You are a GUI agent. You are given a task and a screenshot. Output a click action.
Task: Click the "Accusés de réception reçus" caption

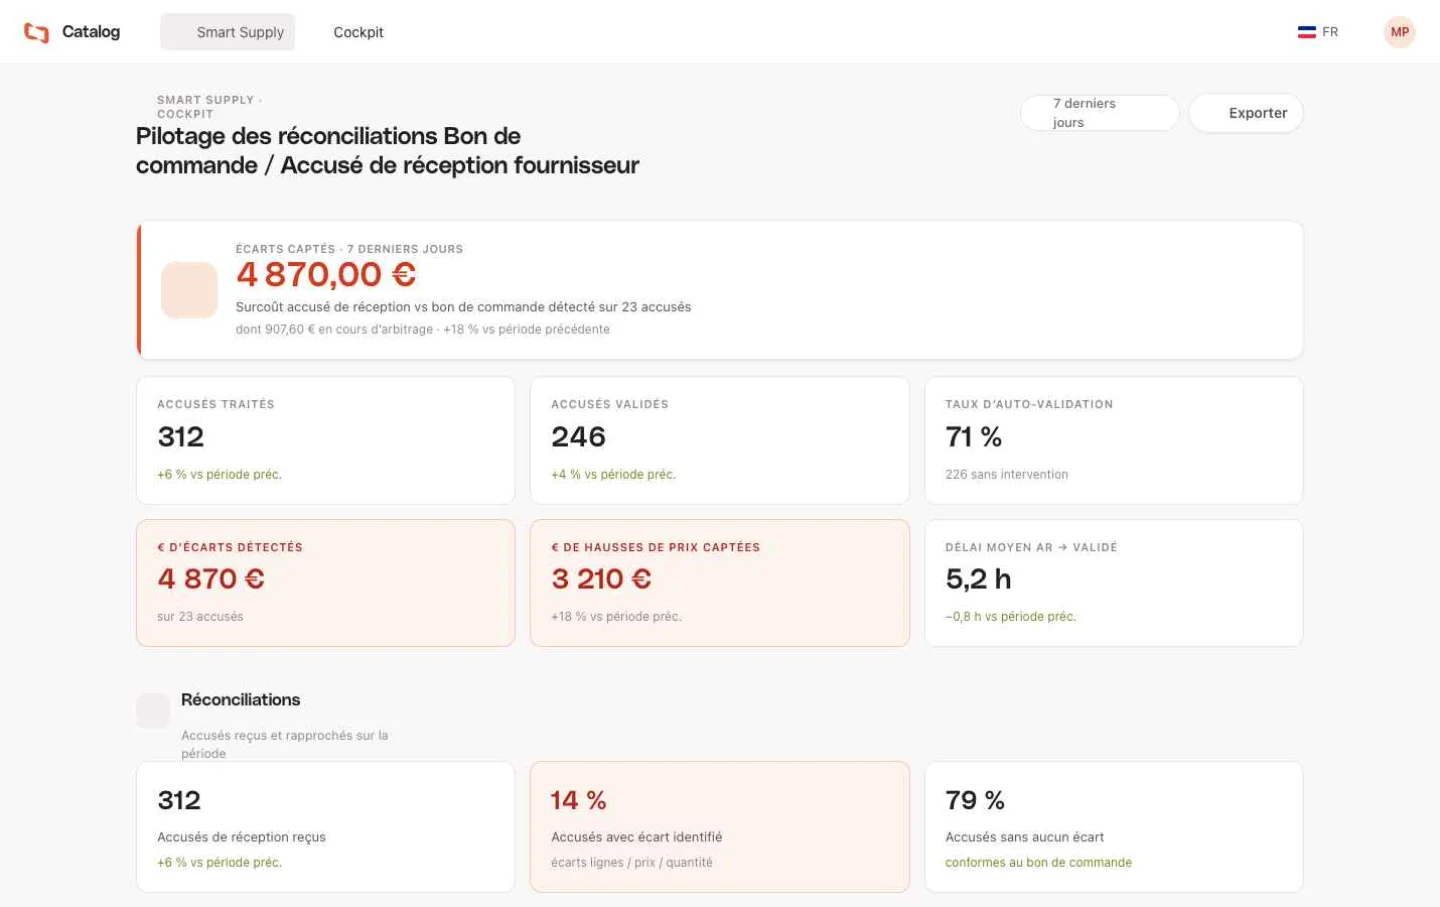[x=241, y=837]
